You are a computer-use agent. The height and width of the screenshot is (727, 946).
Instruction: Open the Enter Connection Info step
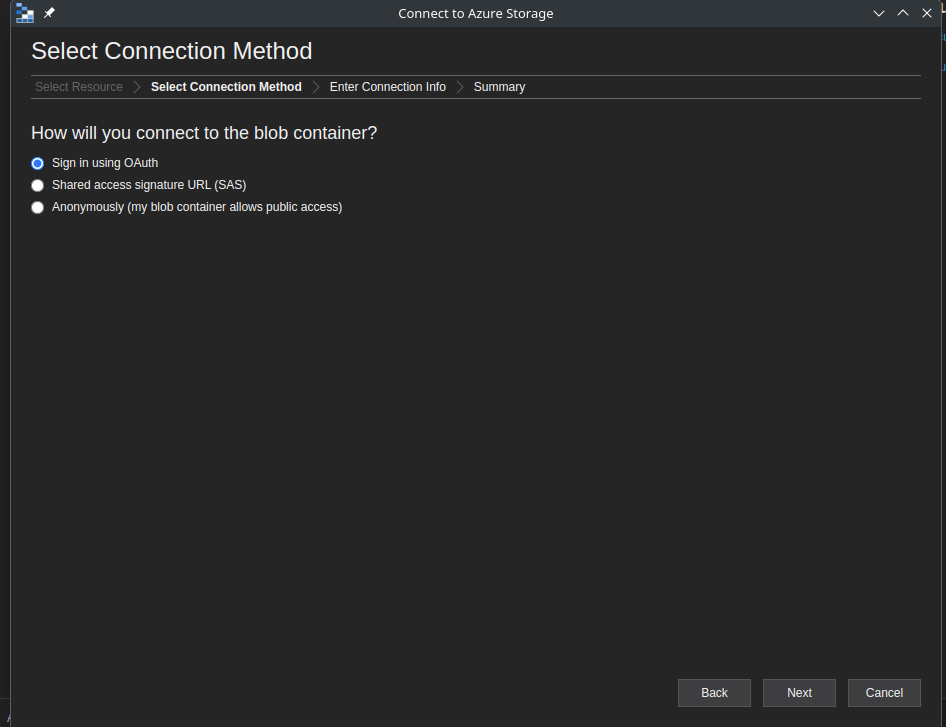387,87
